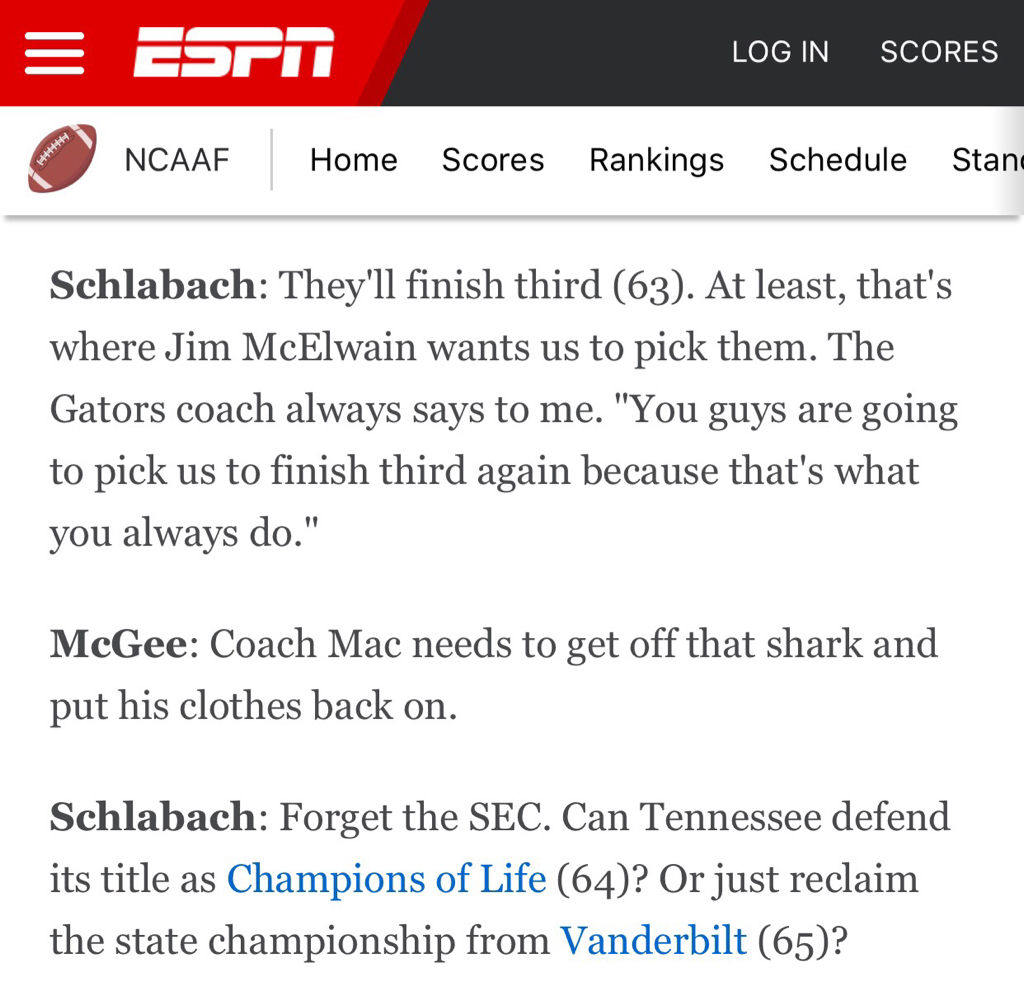Select the partially visible Standings tab

coord(986,160)
